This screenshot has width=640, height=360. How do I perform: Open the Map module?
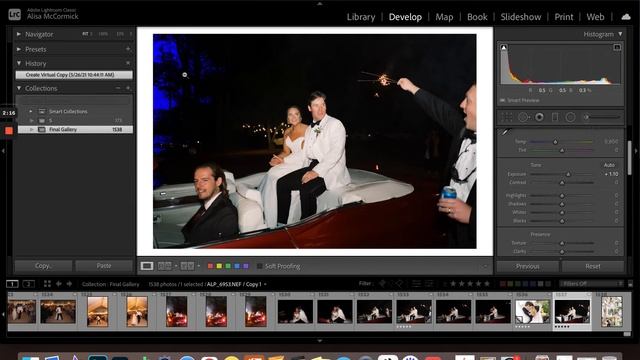pyautogui.click(x=444, y=17)
